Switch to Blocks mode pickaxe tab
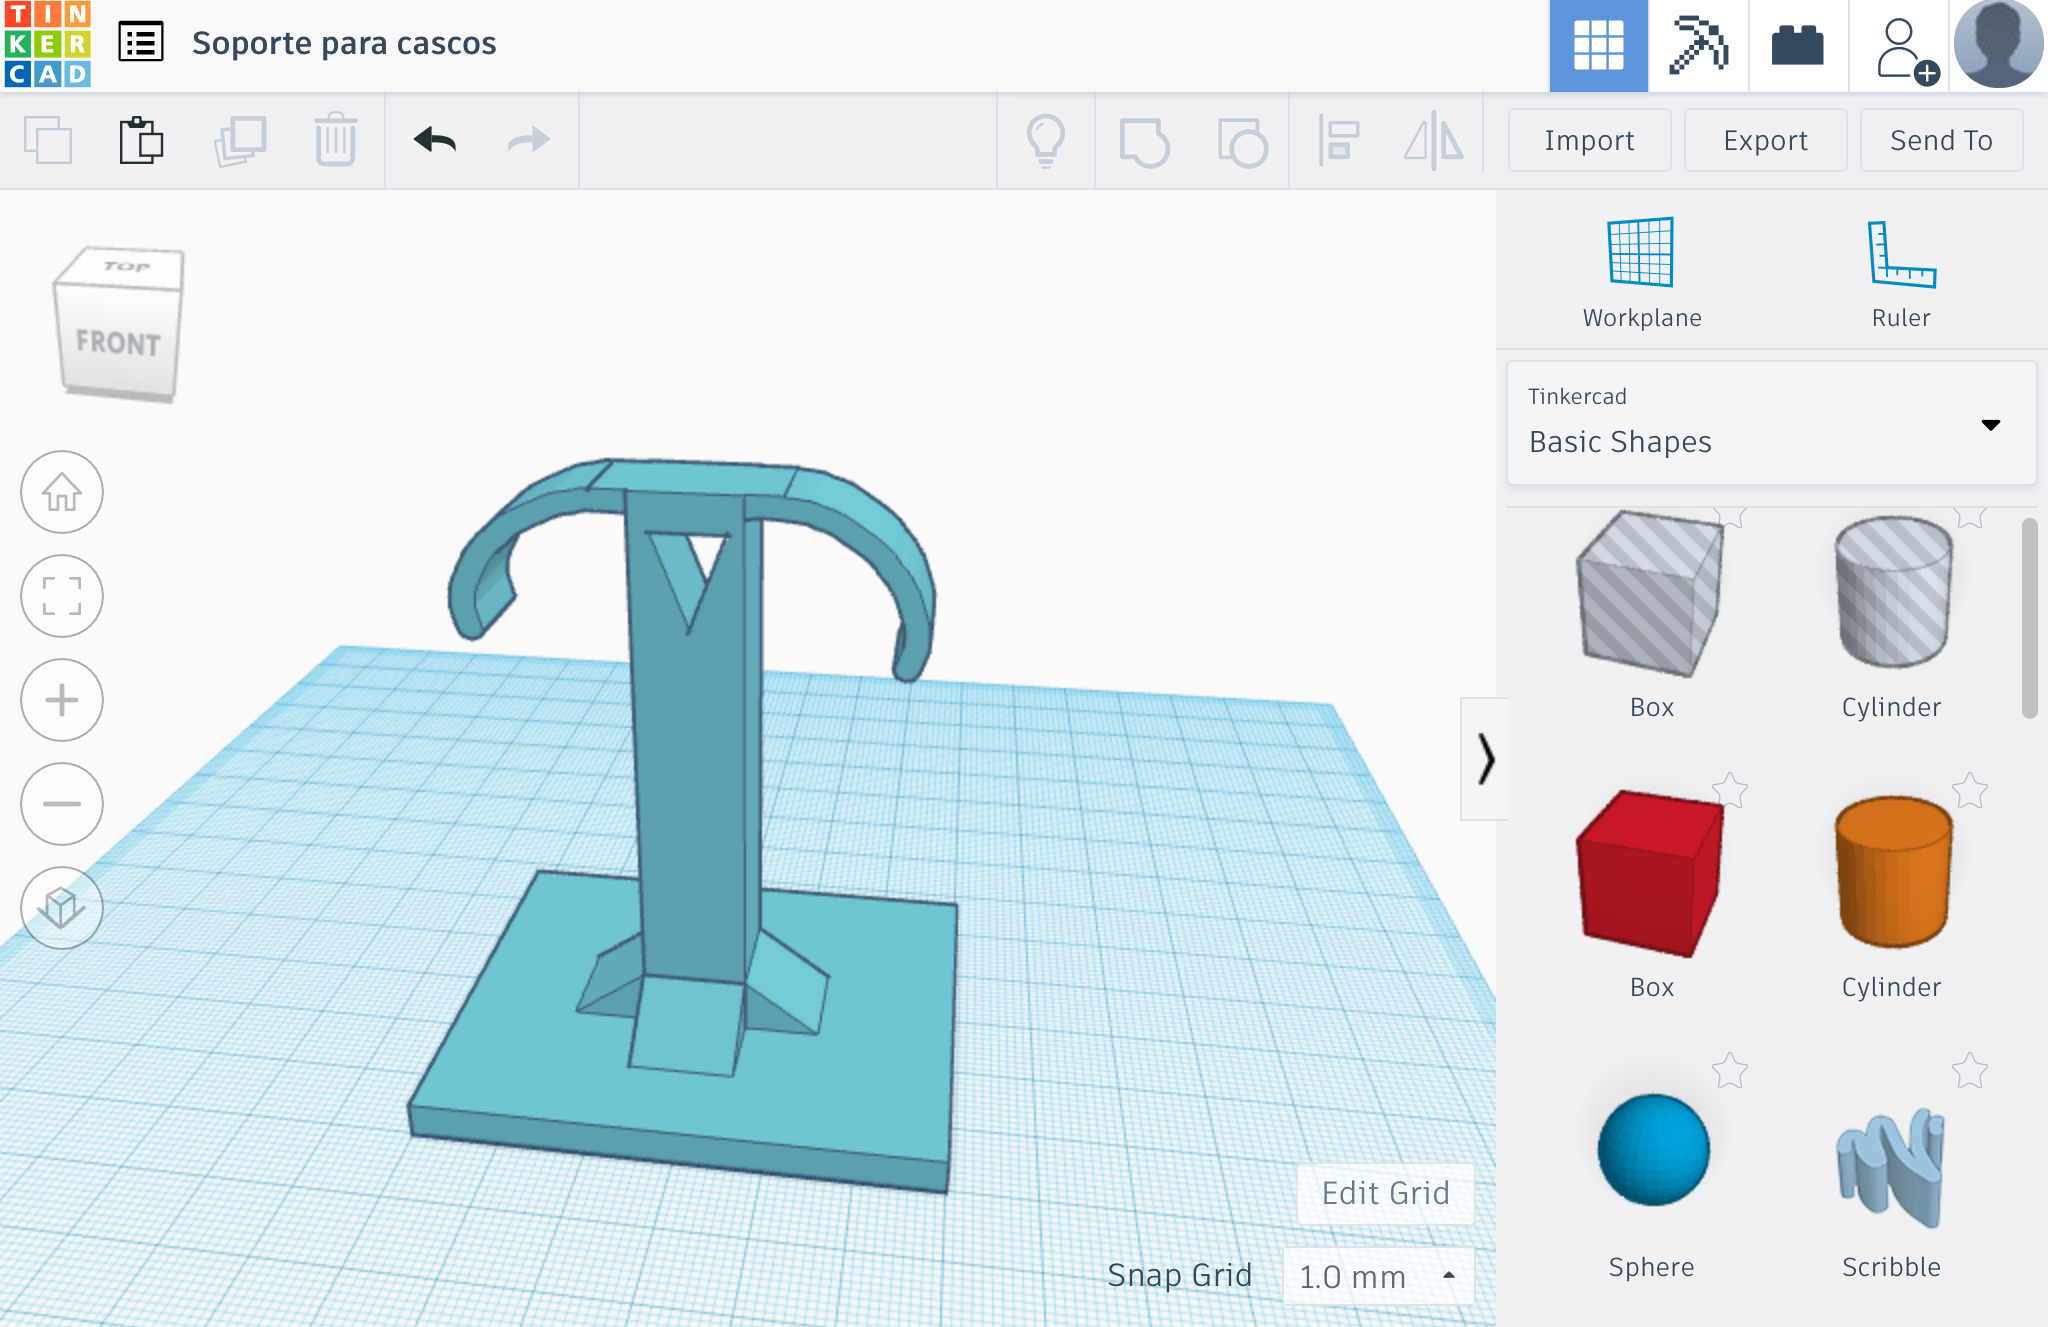This screenshot has height=1327, width=2048. coord(1698,46)
